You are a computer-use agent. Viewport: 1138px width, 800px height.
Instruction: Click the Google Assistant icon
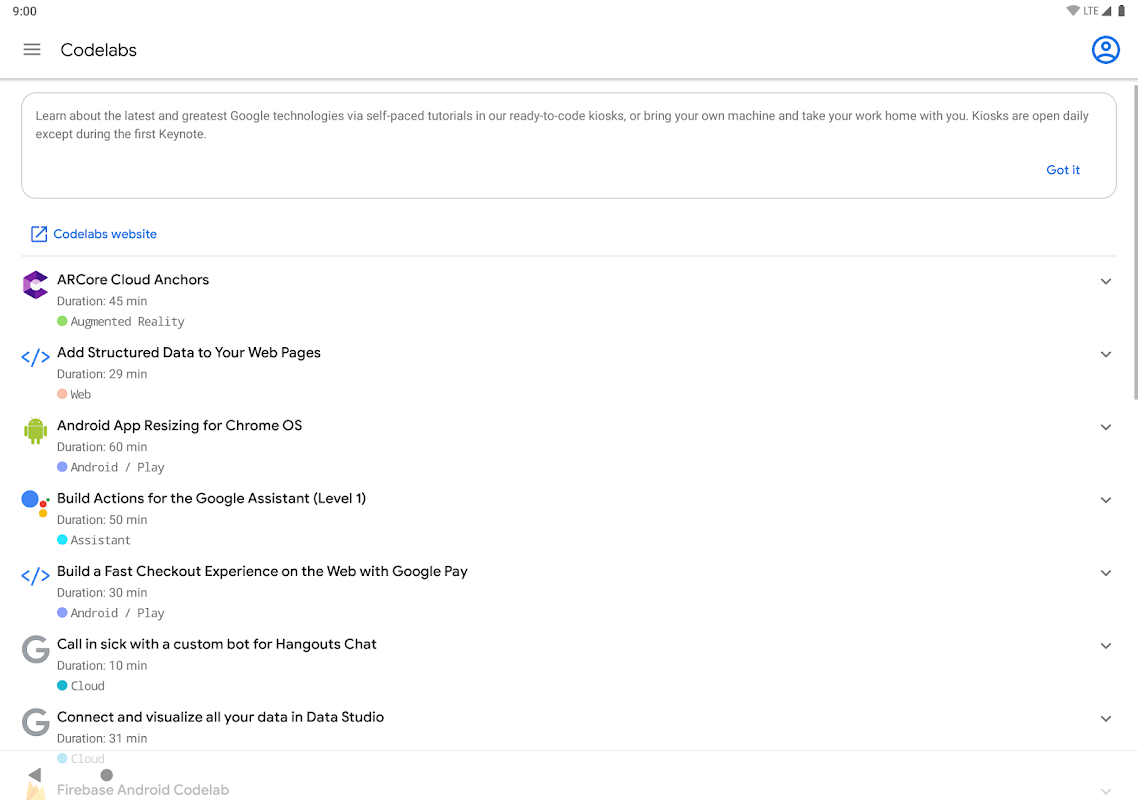coord(35,503)
